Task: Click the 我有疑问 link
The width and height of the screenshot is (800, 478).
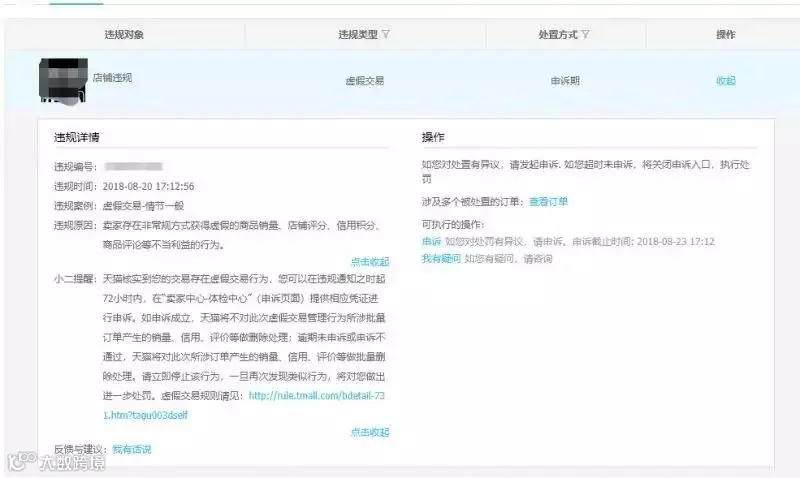Action: pos(441,259)
